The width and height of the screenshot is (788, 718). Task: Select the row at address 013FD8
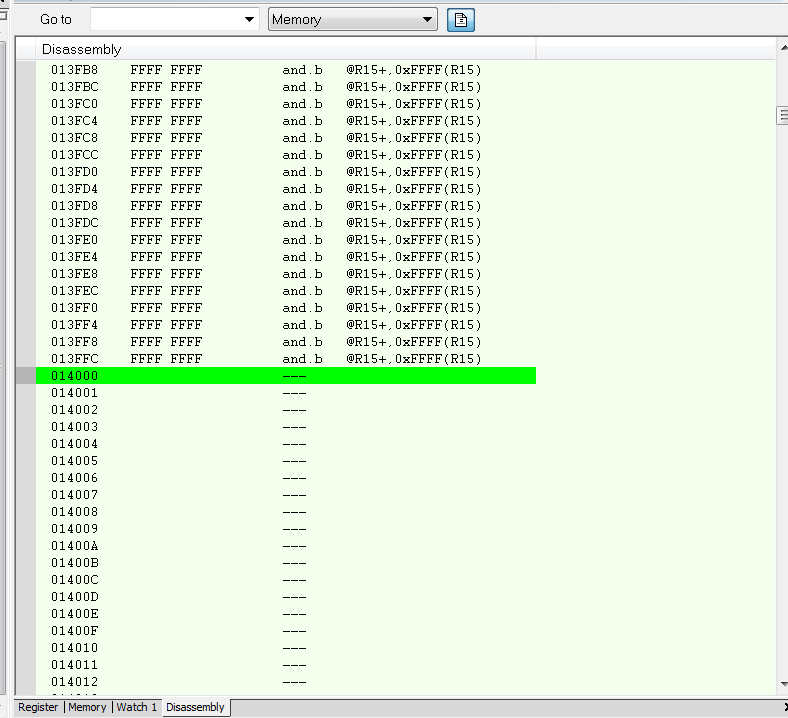click(x=285, y=206)
